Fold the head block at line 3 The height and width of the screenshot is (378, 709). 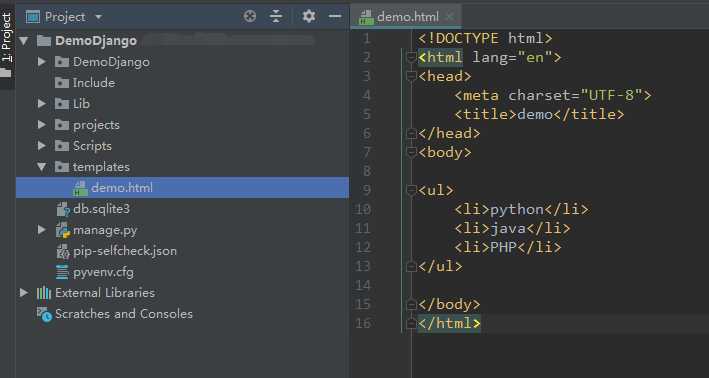[x=411, y=76]
